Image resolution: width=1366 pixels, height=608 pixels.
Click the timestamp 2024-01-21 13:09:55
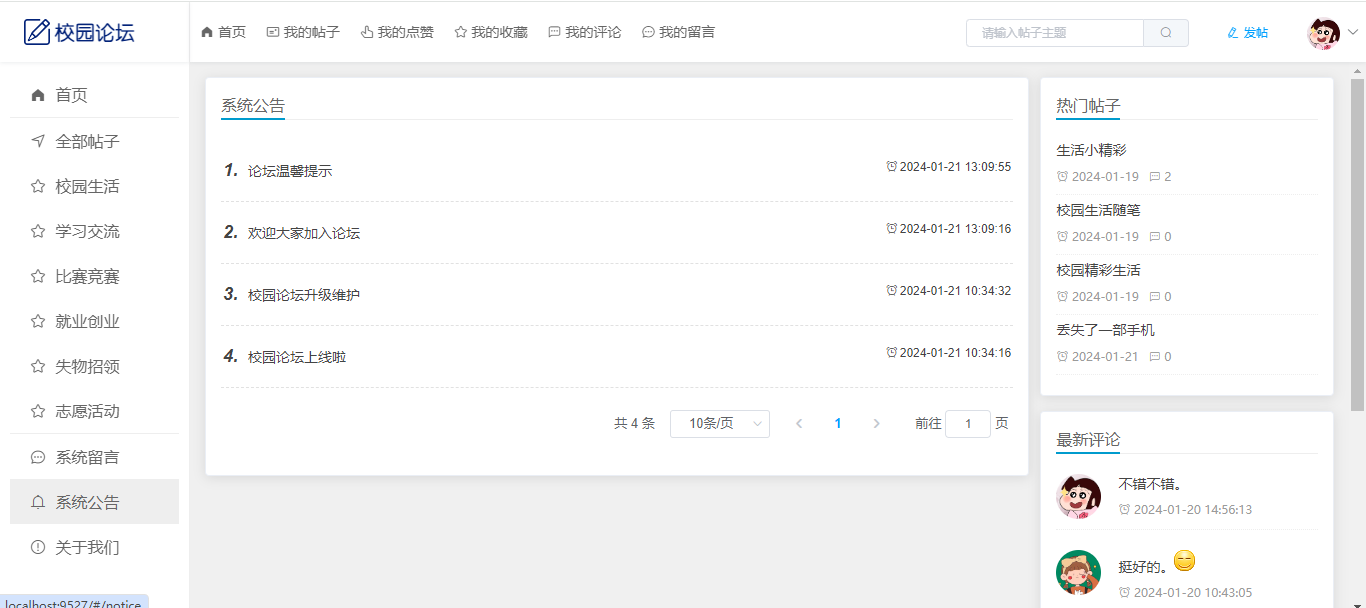click(955, 167)
